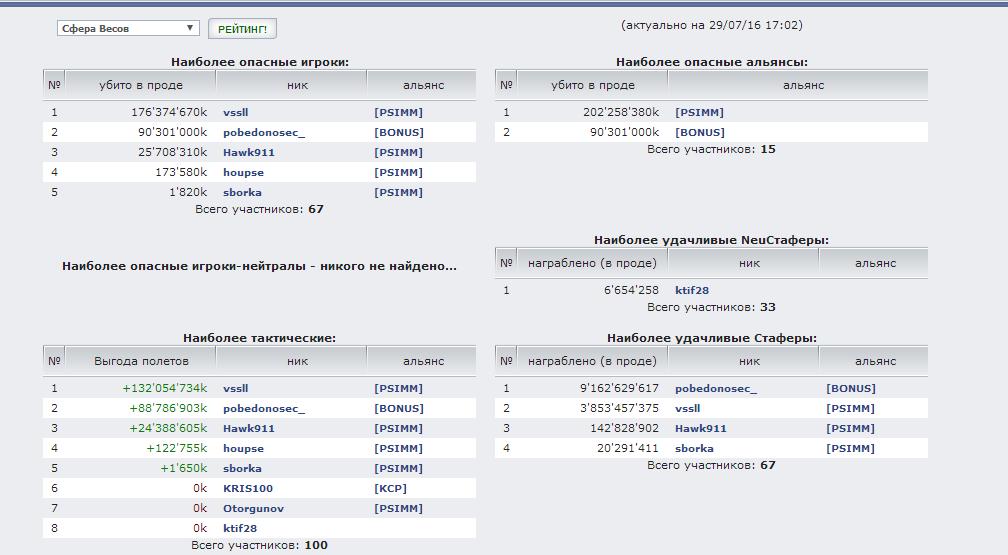Click [BONUS] alliance next to pobedonosec_ in Стаферы
The width and height of the screenshot is (1008, 555).
(851, 389)
